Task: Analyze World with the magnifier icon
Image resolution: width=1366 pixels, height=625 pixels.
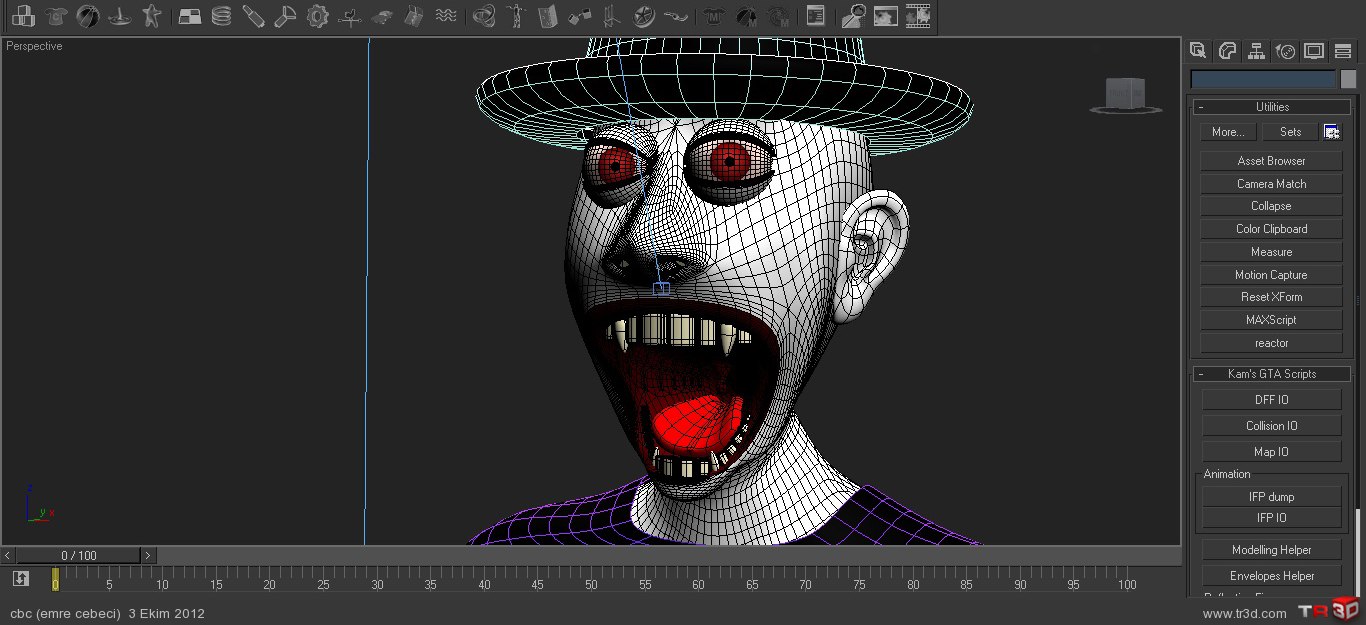Action: pyautogui.click(x=853, y=16)
